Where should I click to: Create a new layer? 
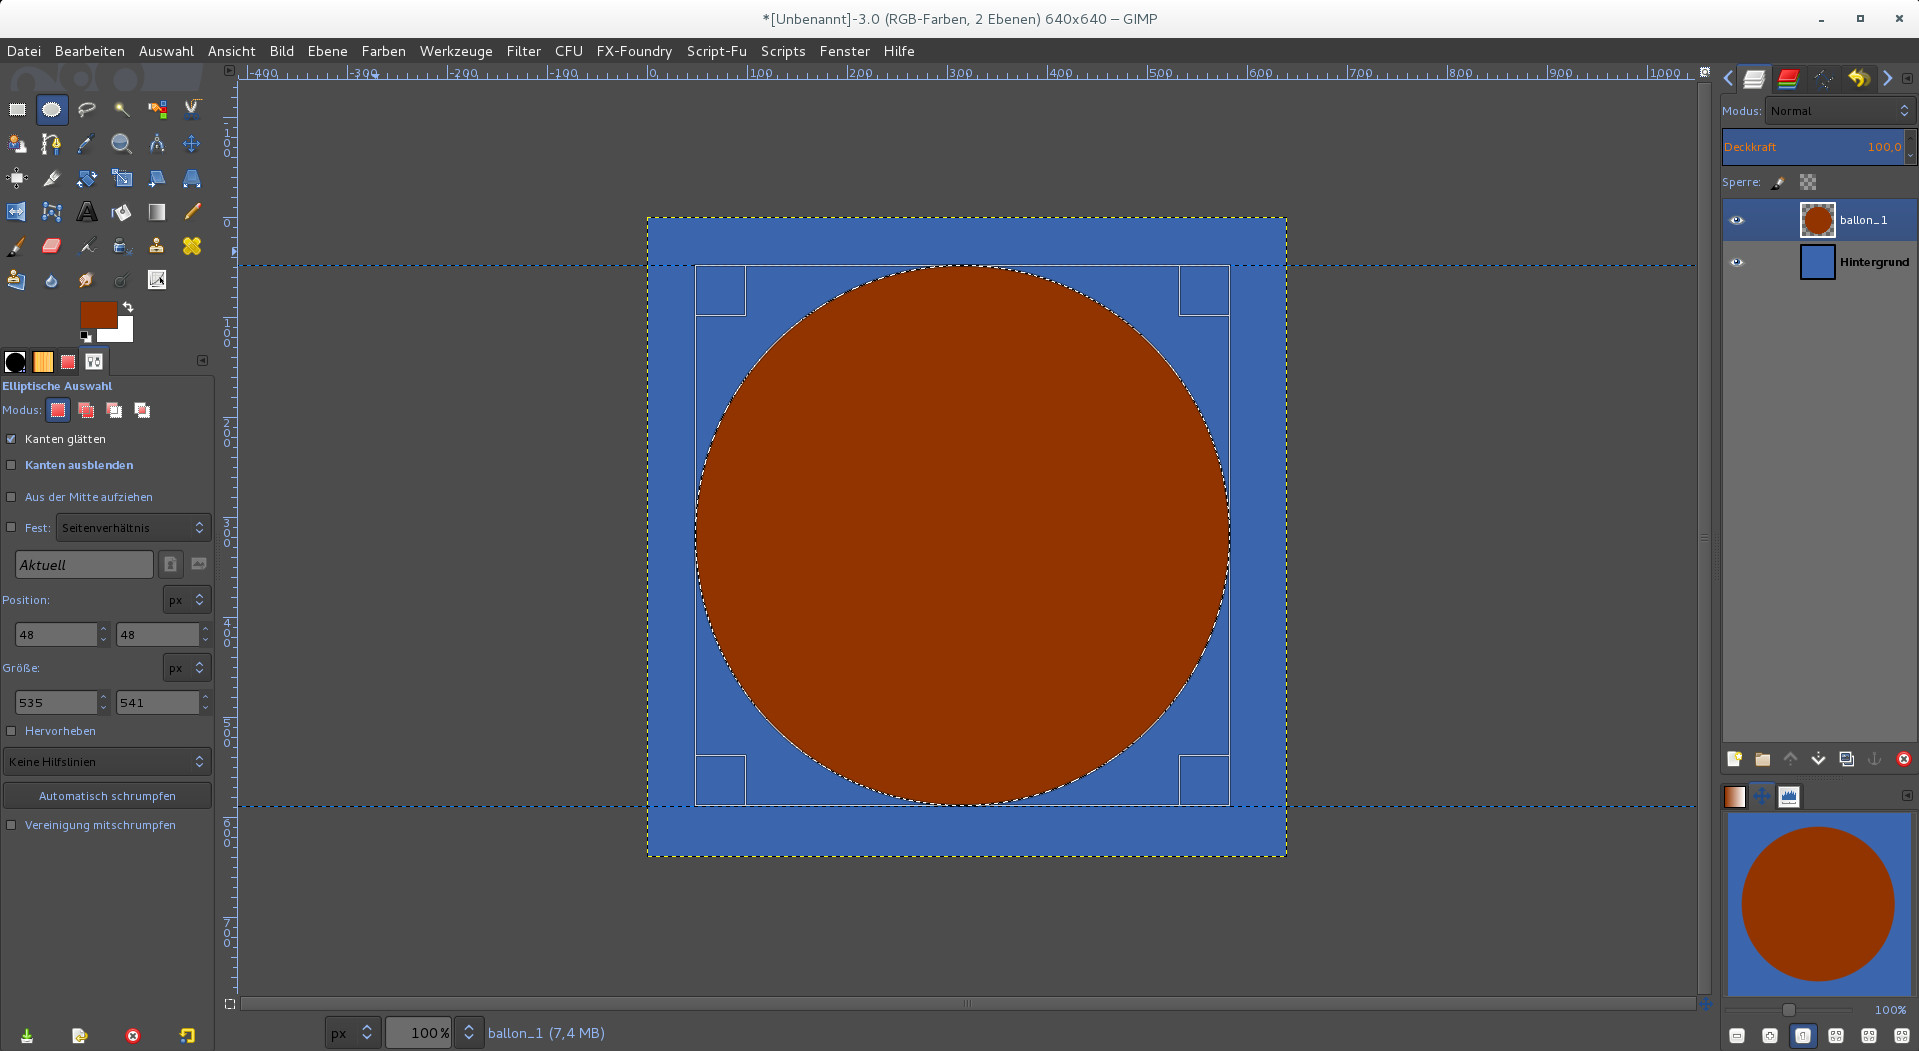pos(1734,759)
